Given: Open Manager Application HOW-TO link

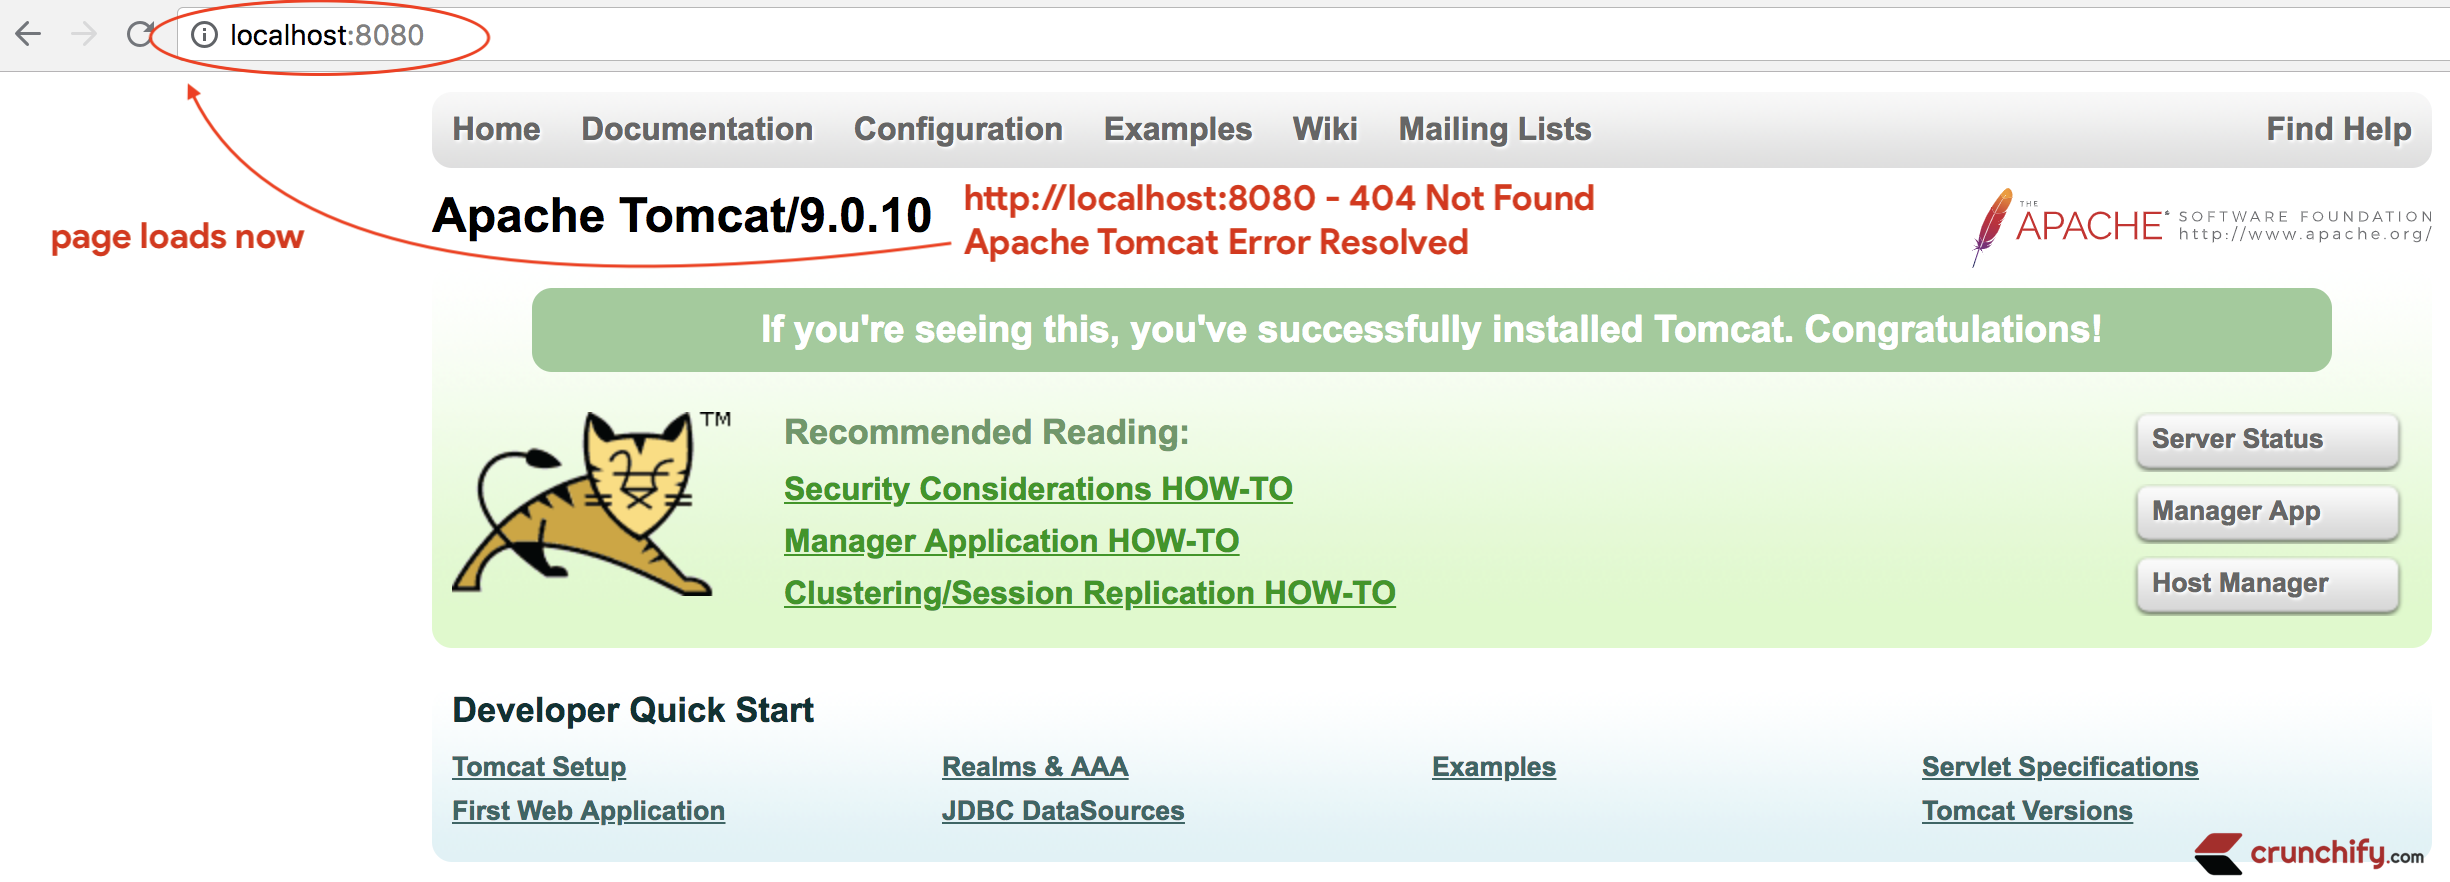Looking at the screenshot, I should click(1011, 541).
